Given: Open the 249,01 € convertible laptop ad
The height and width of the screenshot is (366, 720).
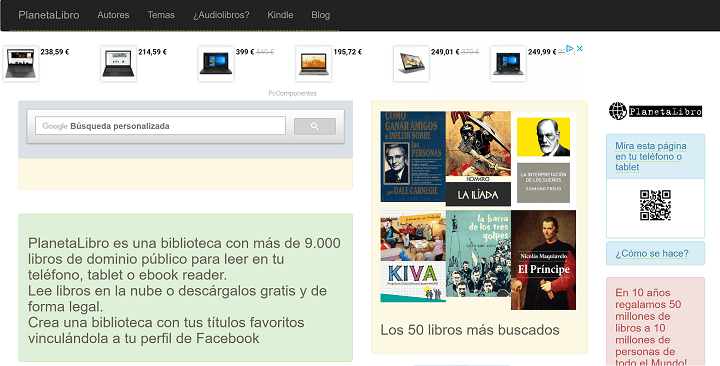Looking at the screenshot, I should coord(411,63).
